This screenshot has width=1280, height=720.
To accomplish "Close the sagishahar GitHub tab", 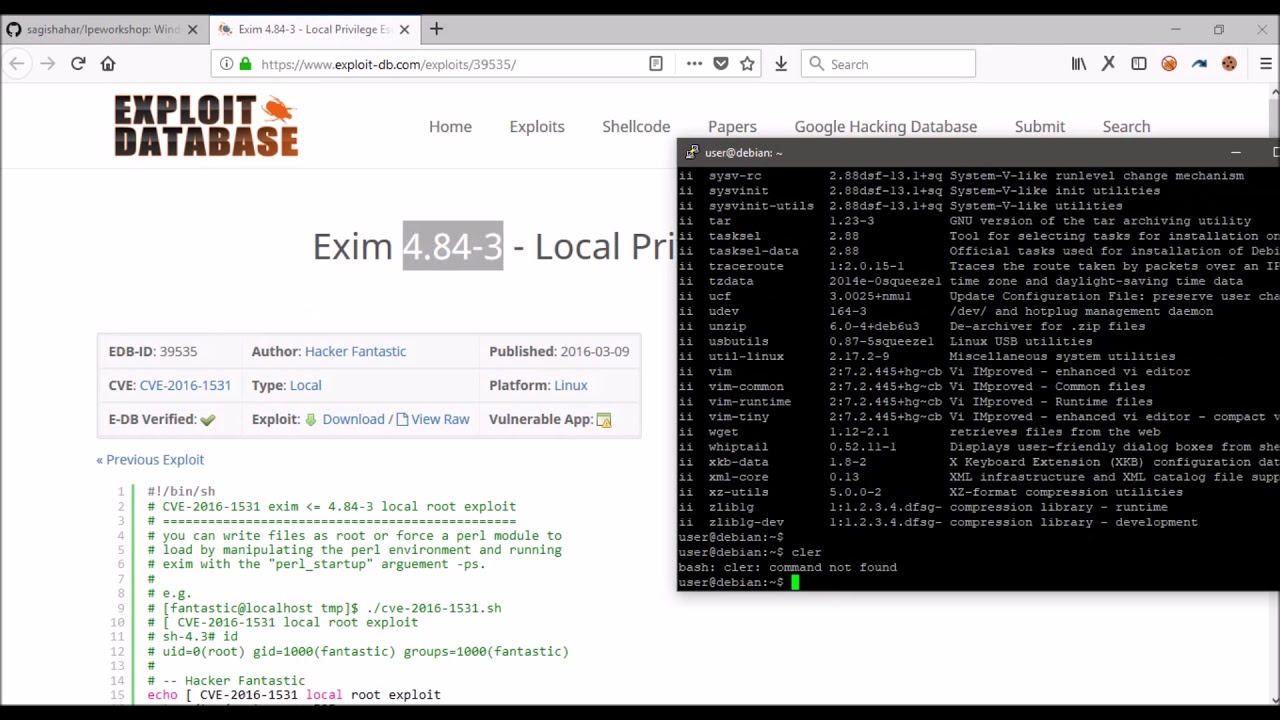I will (193, 30).
